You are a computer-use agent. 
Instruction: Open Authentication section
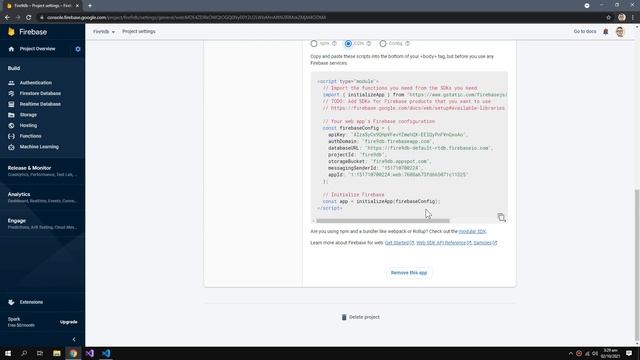[36, 83]
